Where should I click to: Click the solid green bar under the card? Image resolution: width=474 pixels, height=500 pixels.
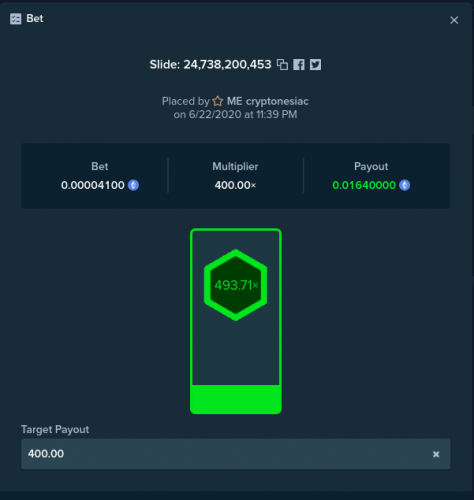(x=236, y=399)
